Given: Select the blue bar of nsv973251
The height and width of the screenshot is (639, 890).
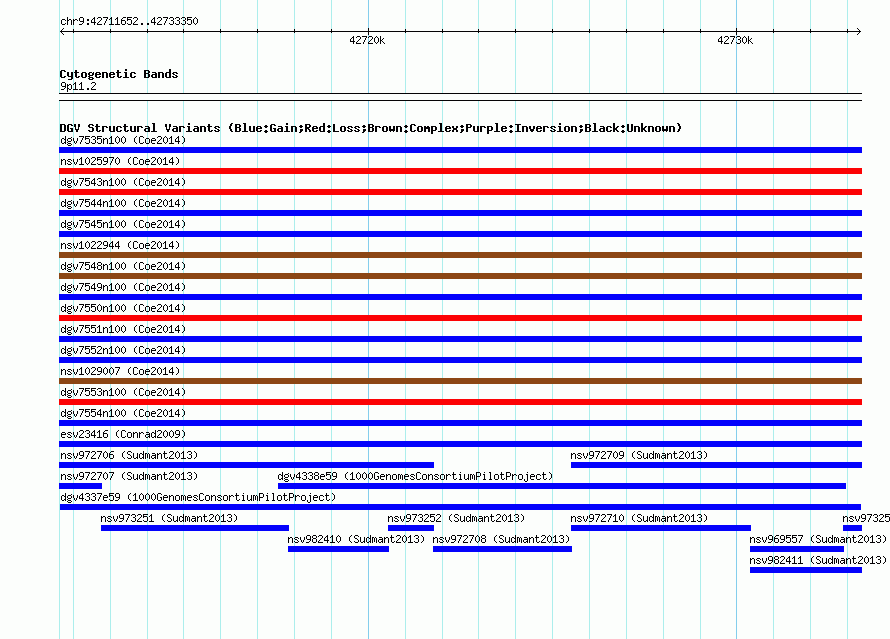Looking at the screenshot, I should click(x=195, y=528).
